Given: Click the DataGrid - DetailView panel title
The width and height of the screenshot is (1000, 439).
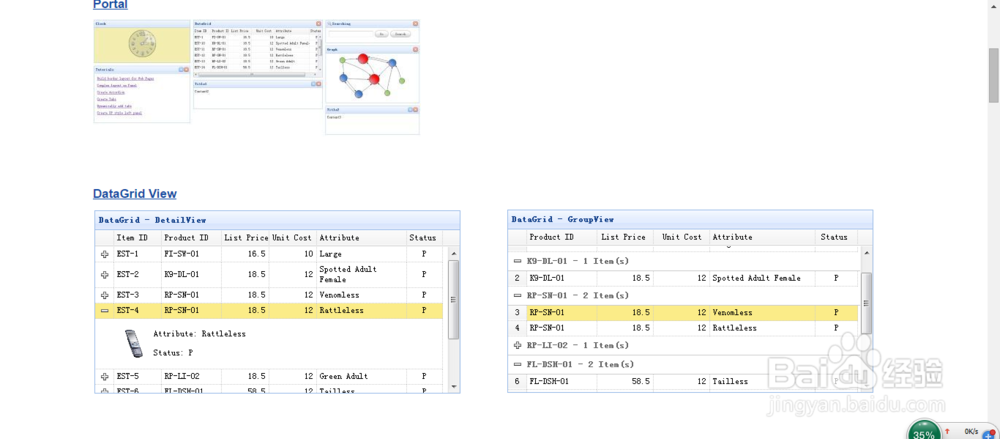Looking at the screenshot, I should (152, 220).
